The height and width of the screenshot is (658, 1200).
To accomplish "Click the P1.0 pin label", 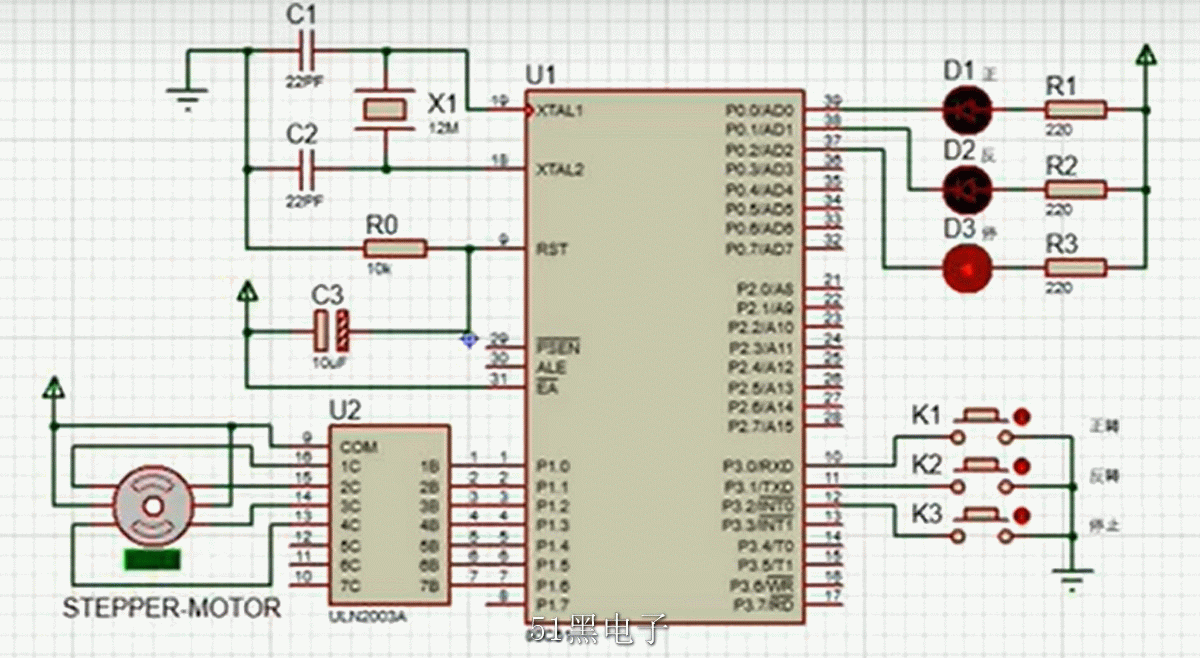I will tap(553, 466).
